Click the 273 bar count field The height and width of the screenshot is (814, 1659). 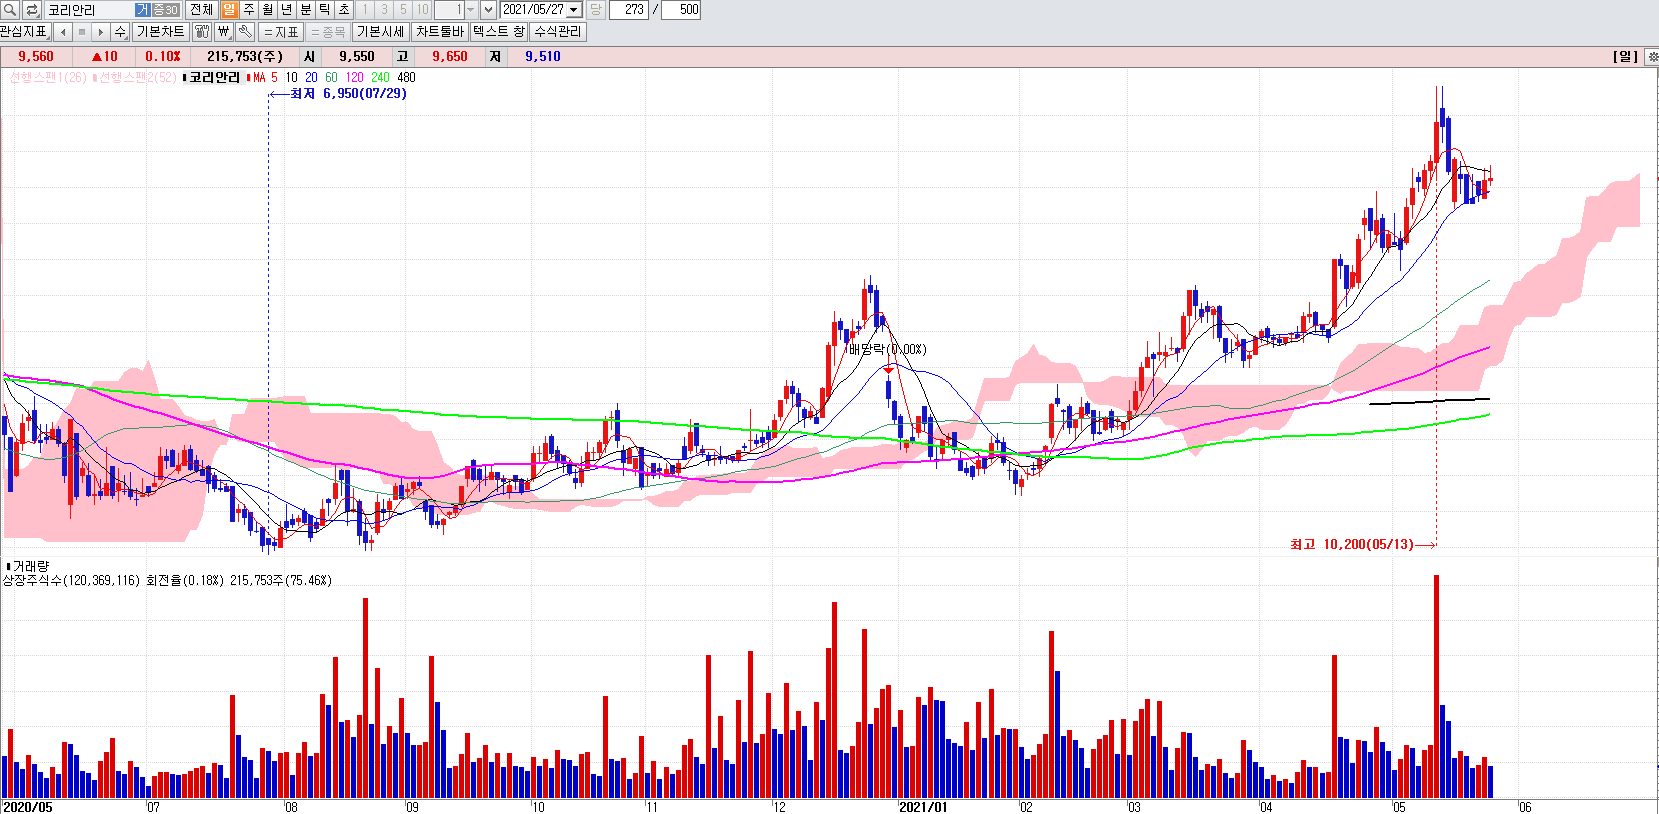(629, 10)
